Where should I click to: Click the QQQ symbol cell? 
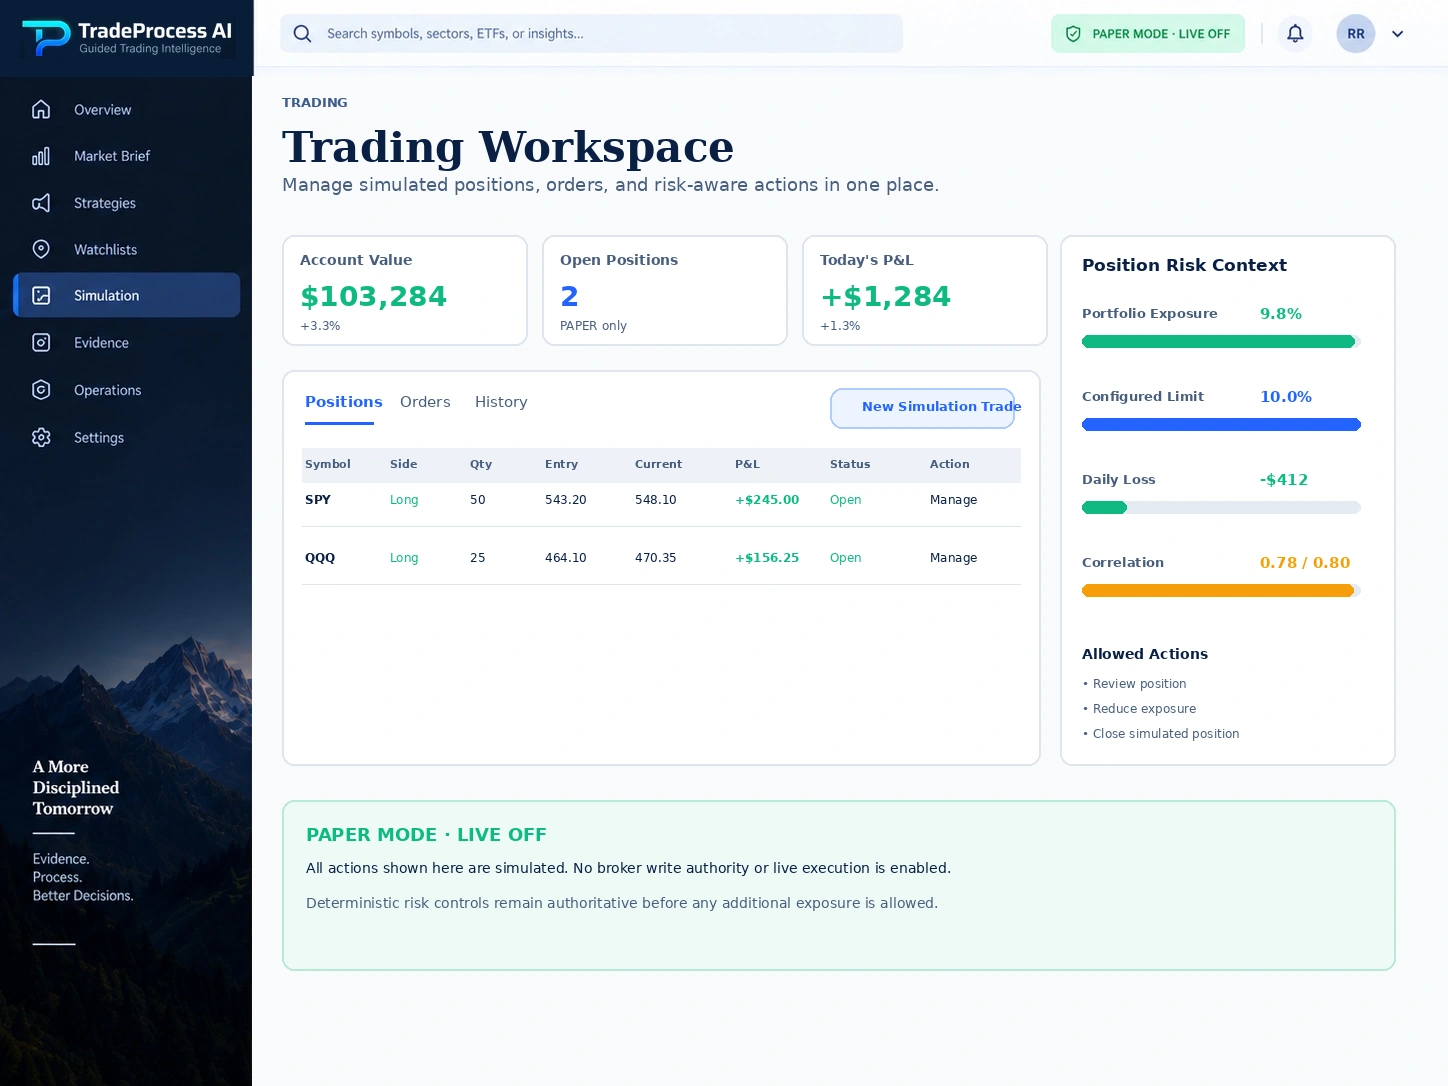pos(320,558)
